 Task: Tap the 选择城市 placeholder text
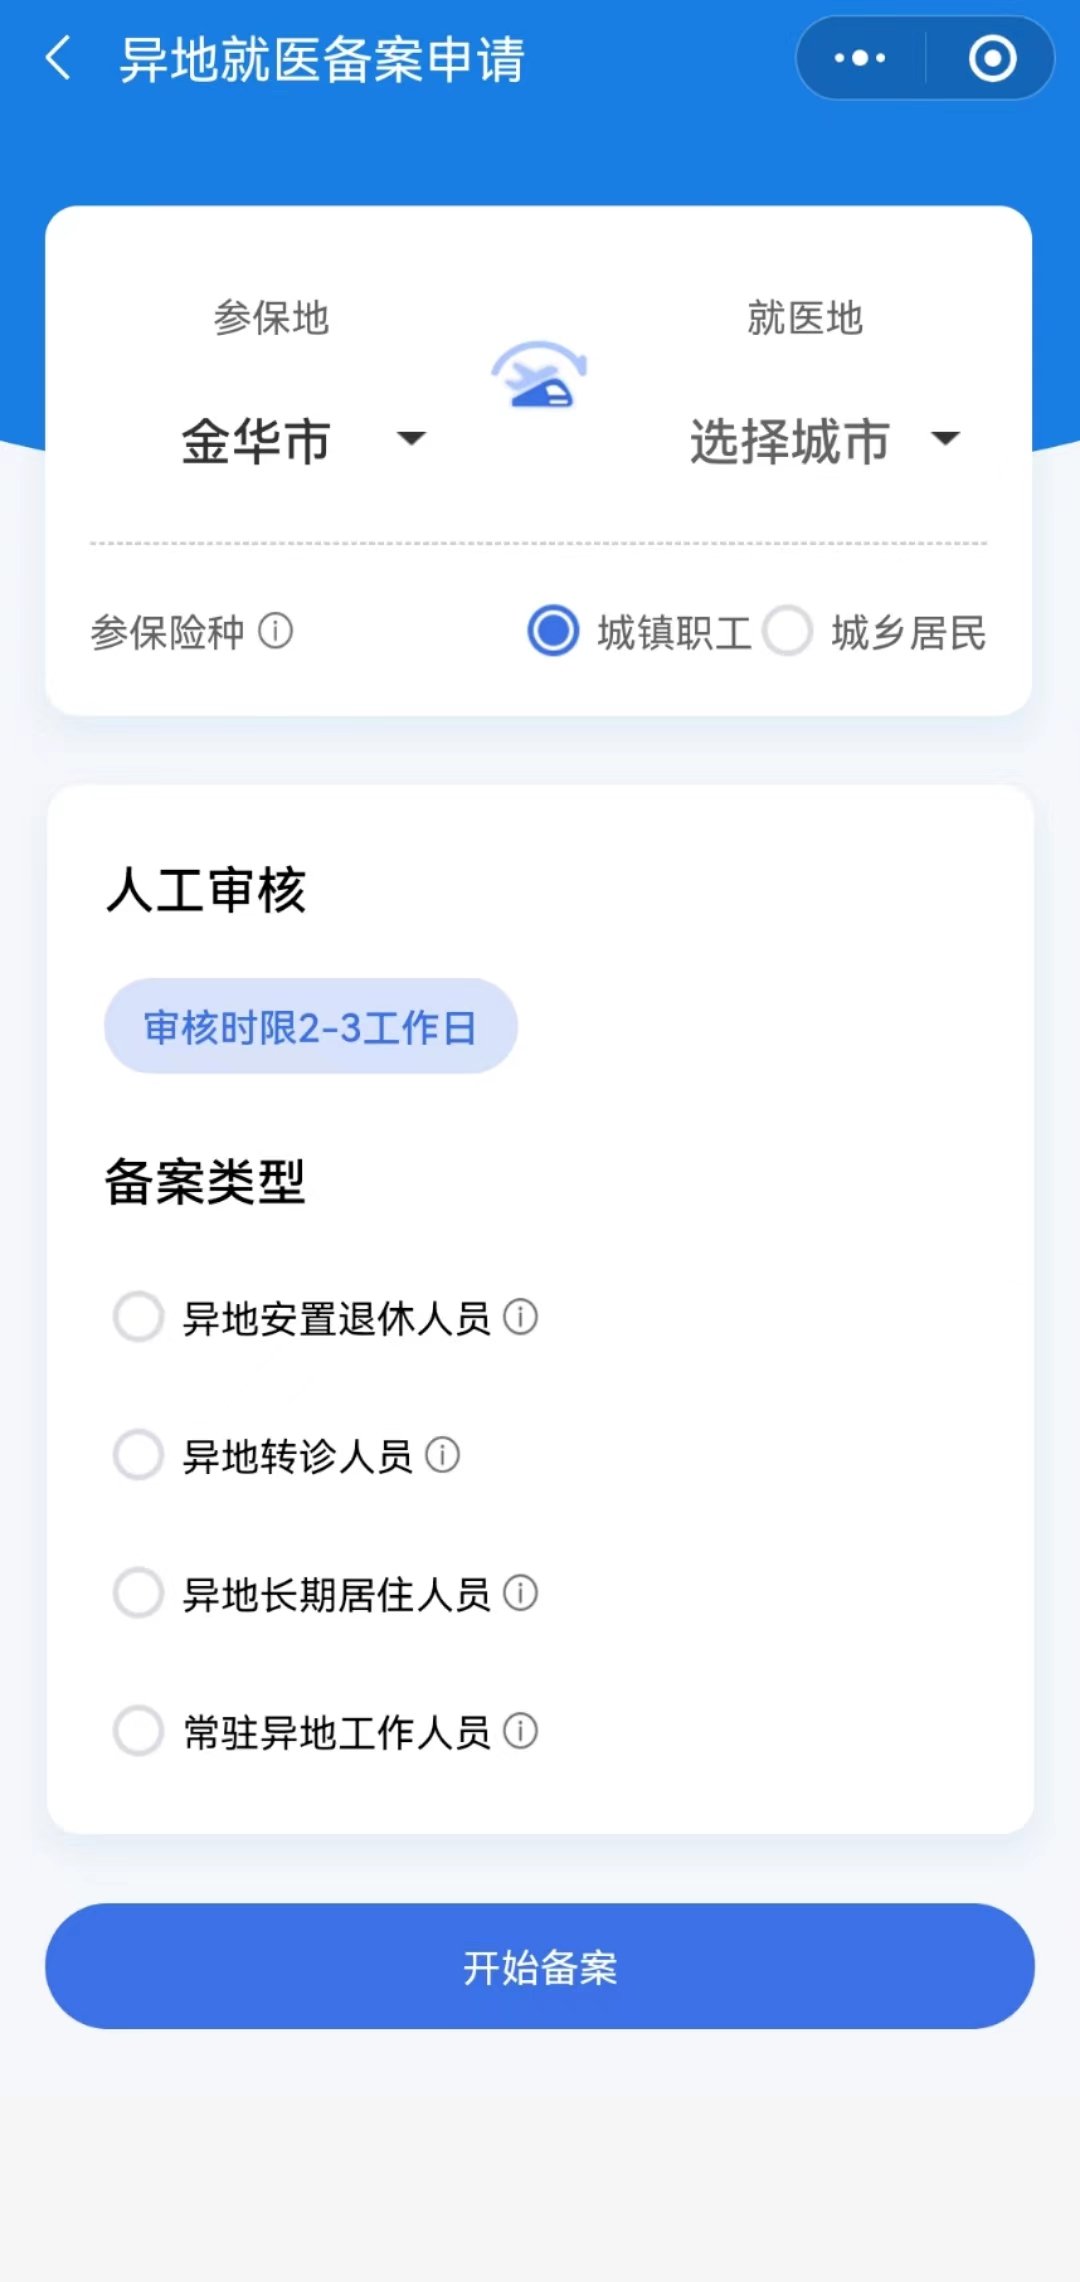pos(789,441)
